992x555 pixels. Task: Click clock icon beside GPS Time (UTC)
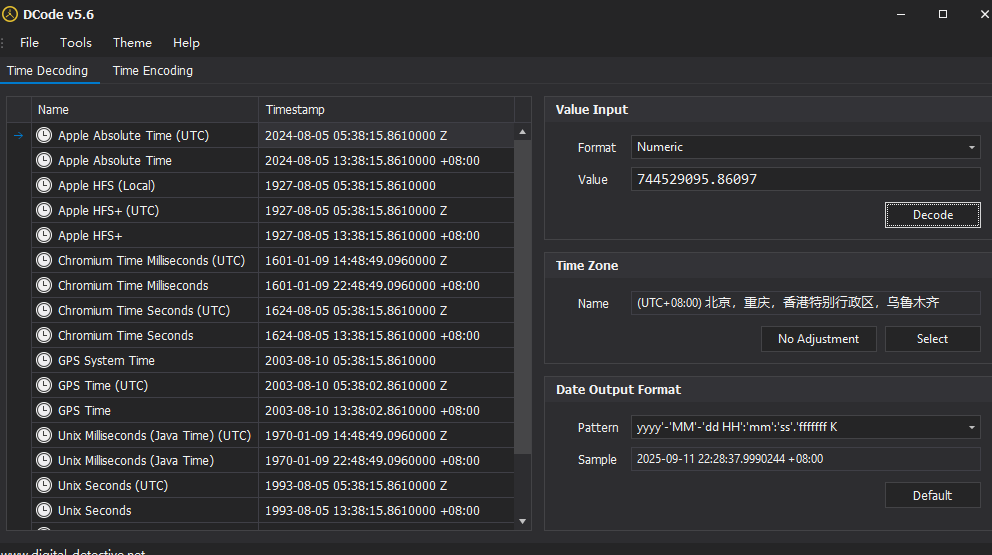pos(44,385)
